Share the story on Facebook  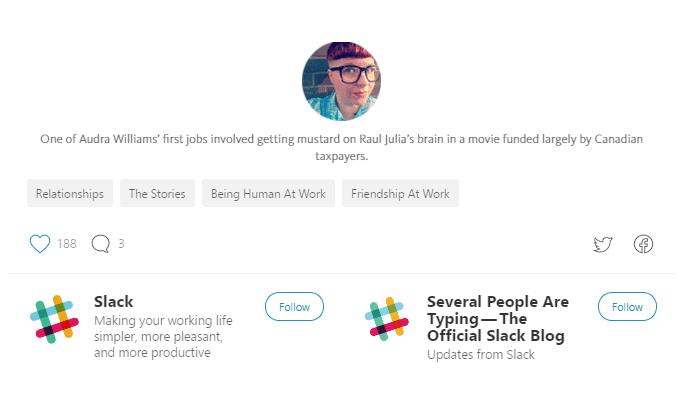click(643, 244)
